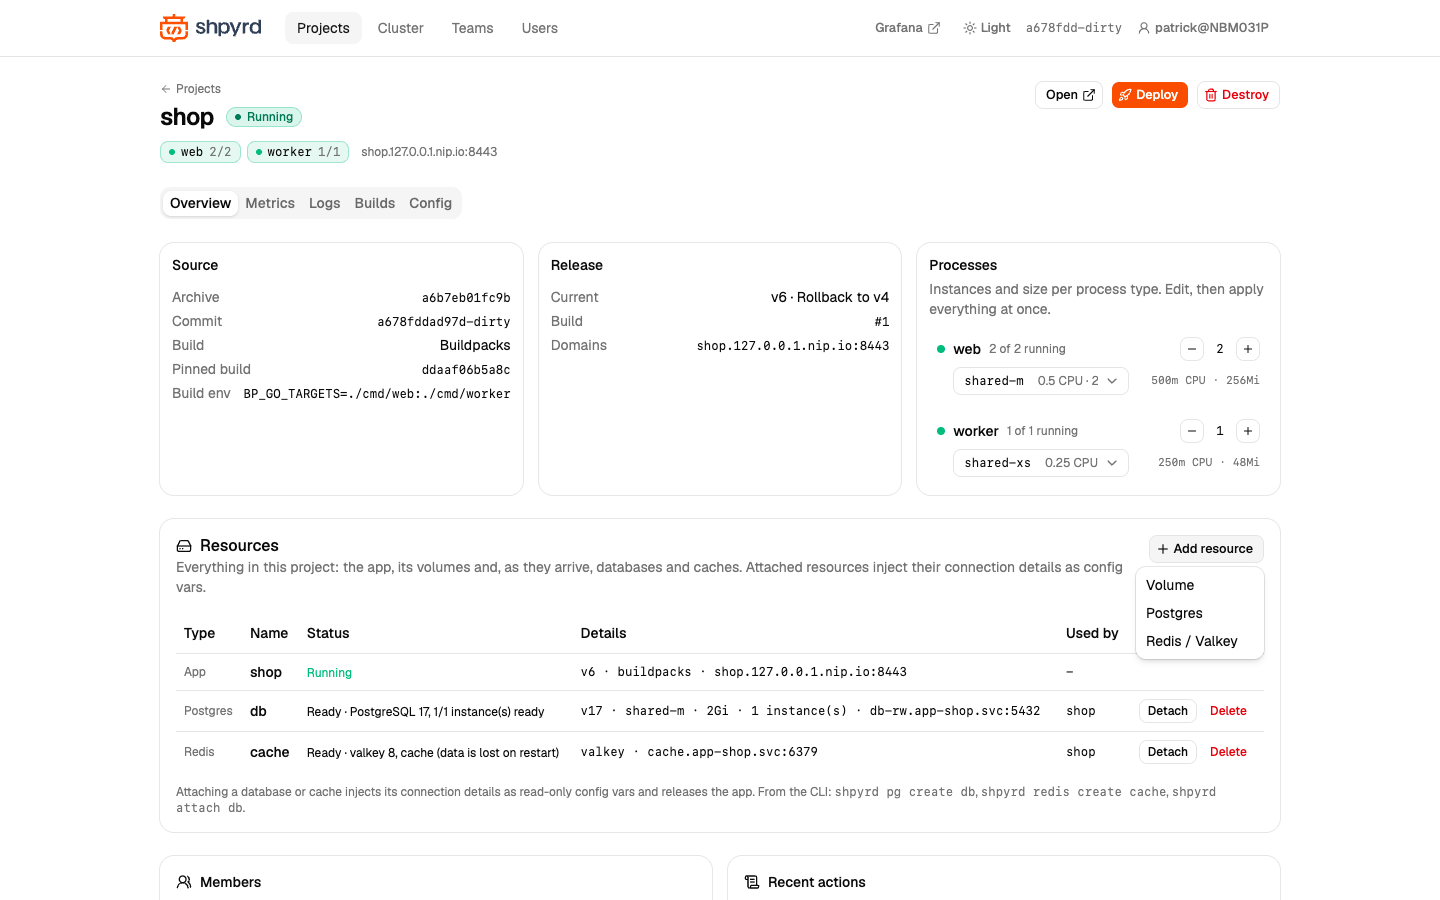Open the Users nav item
Viewport: 1440px width, 900px height.
point(540,28)
